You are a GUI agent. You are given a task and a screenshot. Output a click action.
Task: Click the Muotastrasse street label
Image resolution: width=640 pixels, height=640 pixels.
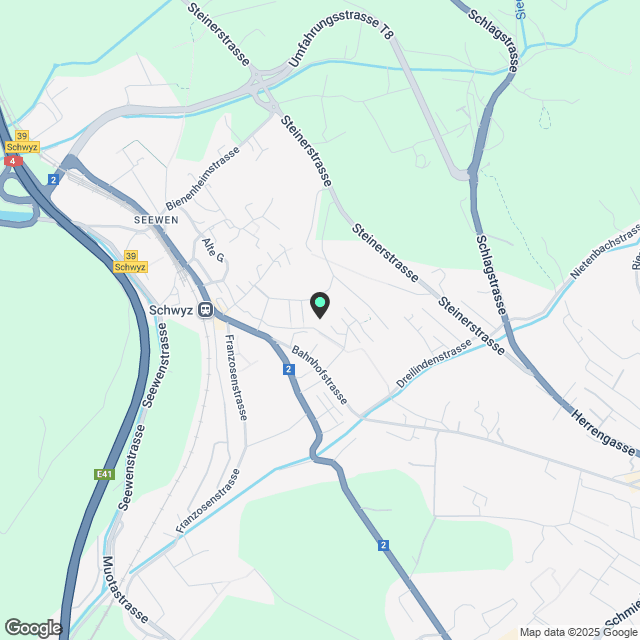[x=125, y=589]
